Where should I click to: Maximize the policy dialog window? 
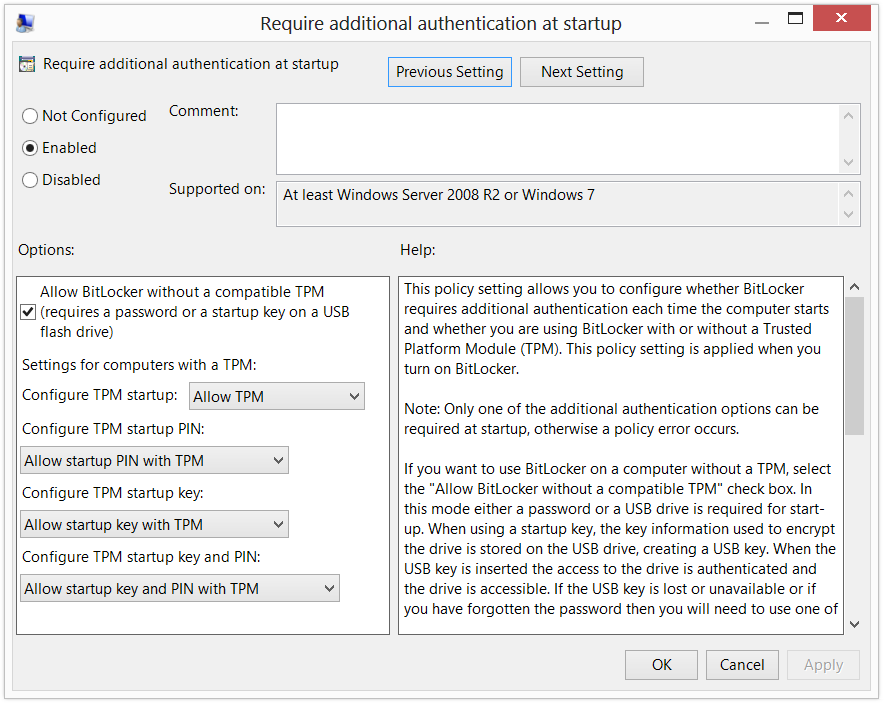pyautogui.click(x=795, y=19)
